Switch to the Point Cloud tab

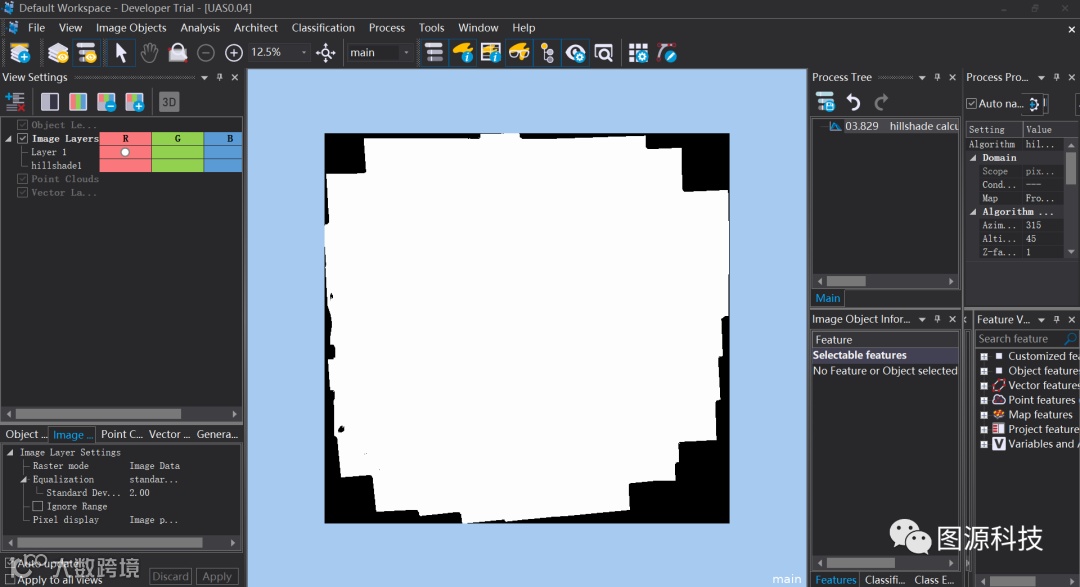click(x=121, y=434)
